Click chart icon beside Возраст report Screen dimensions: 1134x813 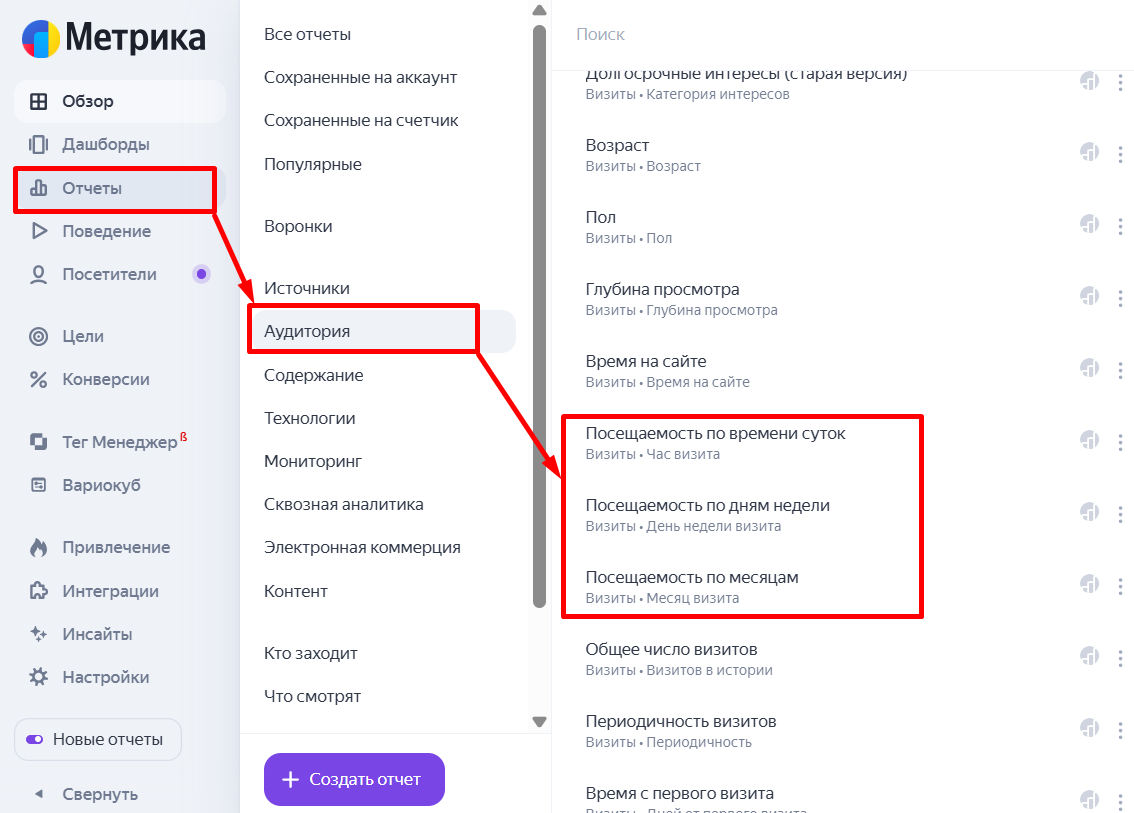pos(1089,153)
